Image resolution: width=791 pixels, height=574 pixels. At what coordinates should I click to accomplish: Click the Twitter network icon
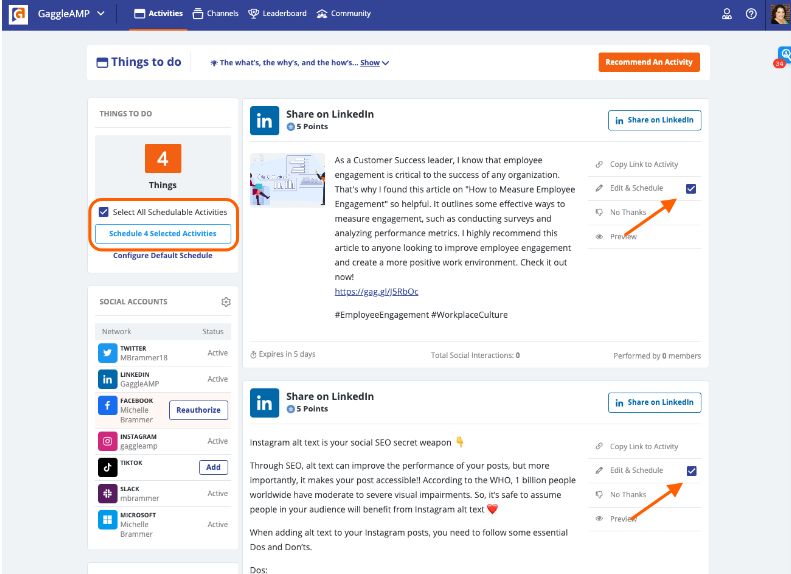107,353
